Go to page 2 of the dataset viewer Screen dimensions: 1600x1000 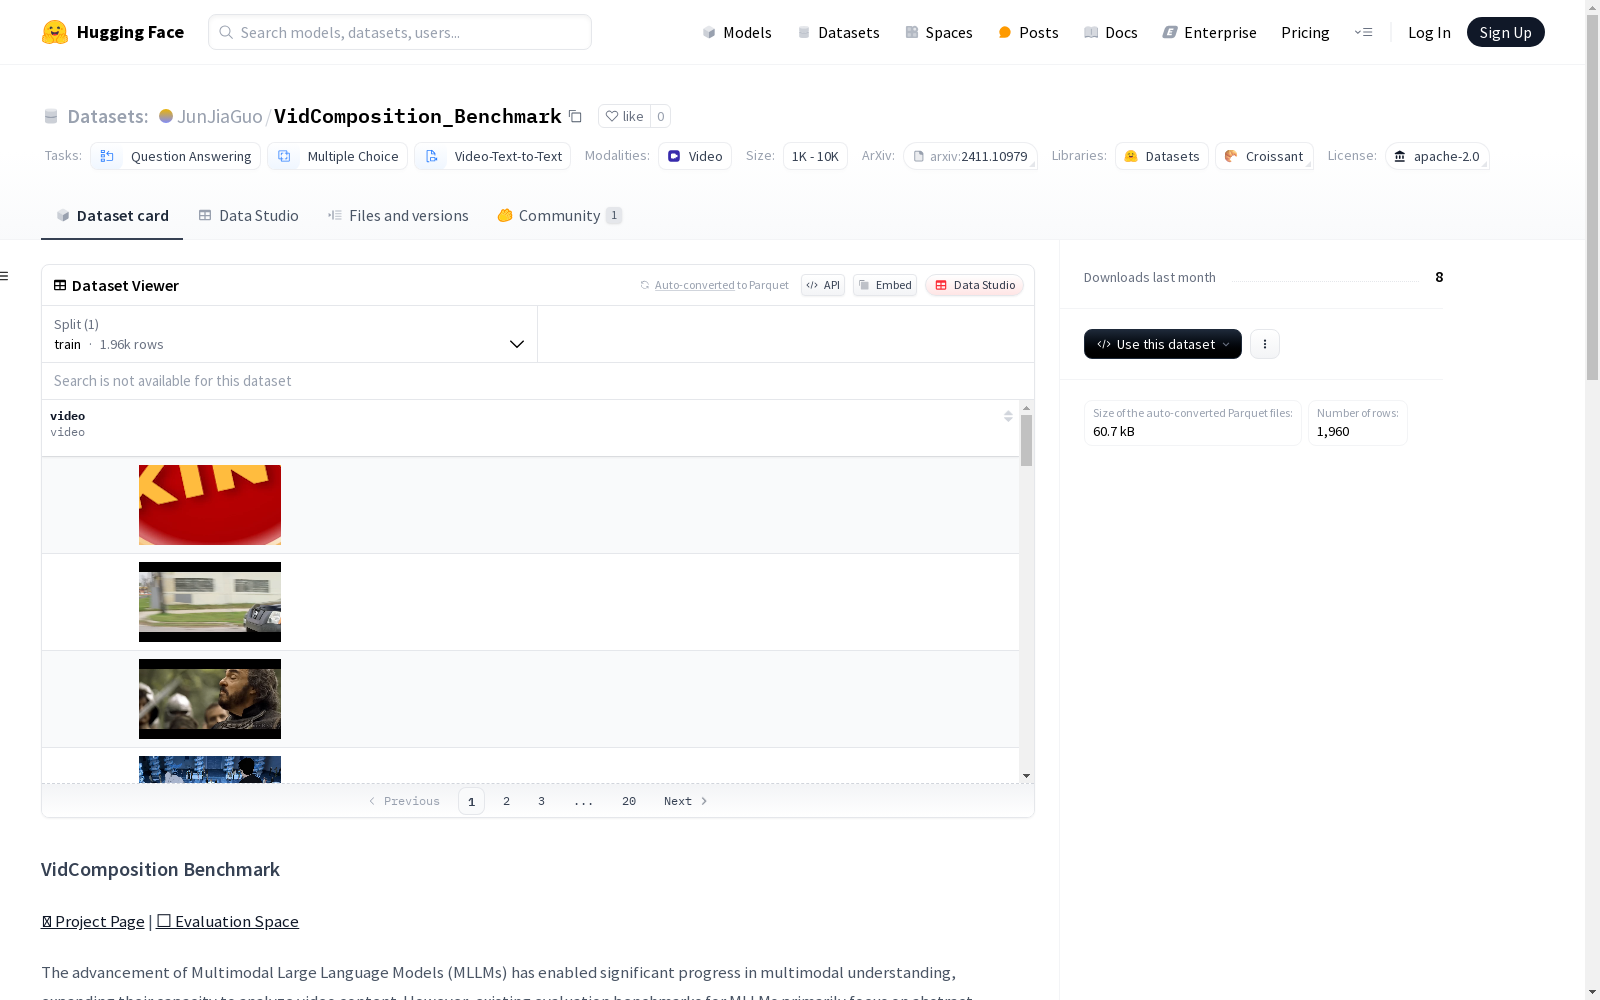(x=507, y=801)
